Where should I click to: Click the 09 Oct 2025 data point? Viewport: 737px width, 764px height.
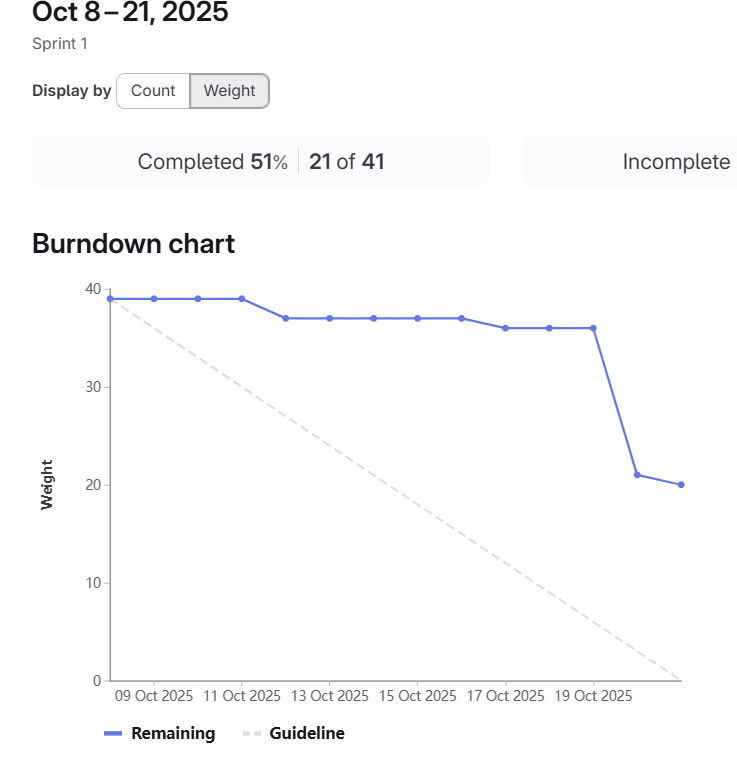154,299
